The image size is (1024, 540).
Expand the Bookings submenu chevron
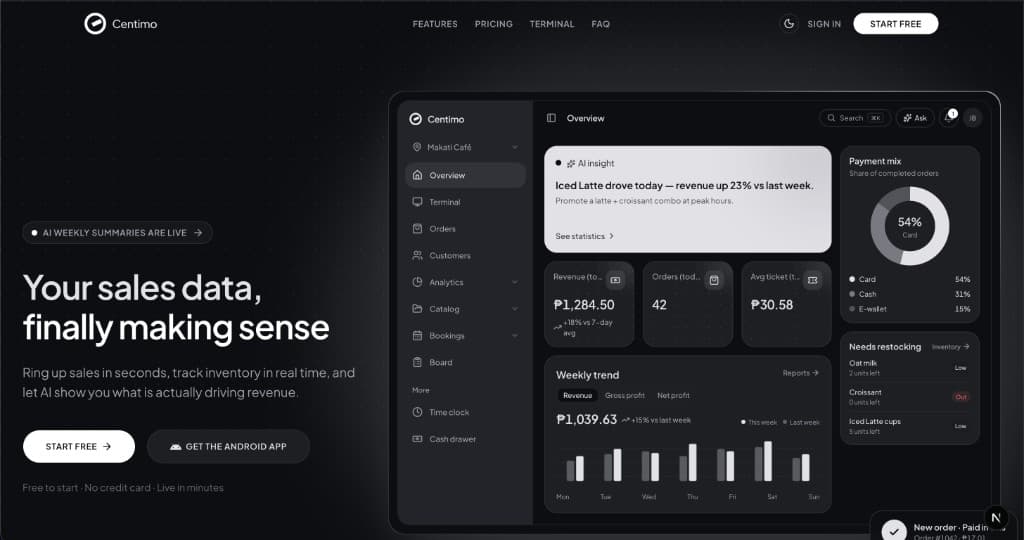[x=515, y=336]
